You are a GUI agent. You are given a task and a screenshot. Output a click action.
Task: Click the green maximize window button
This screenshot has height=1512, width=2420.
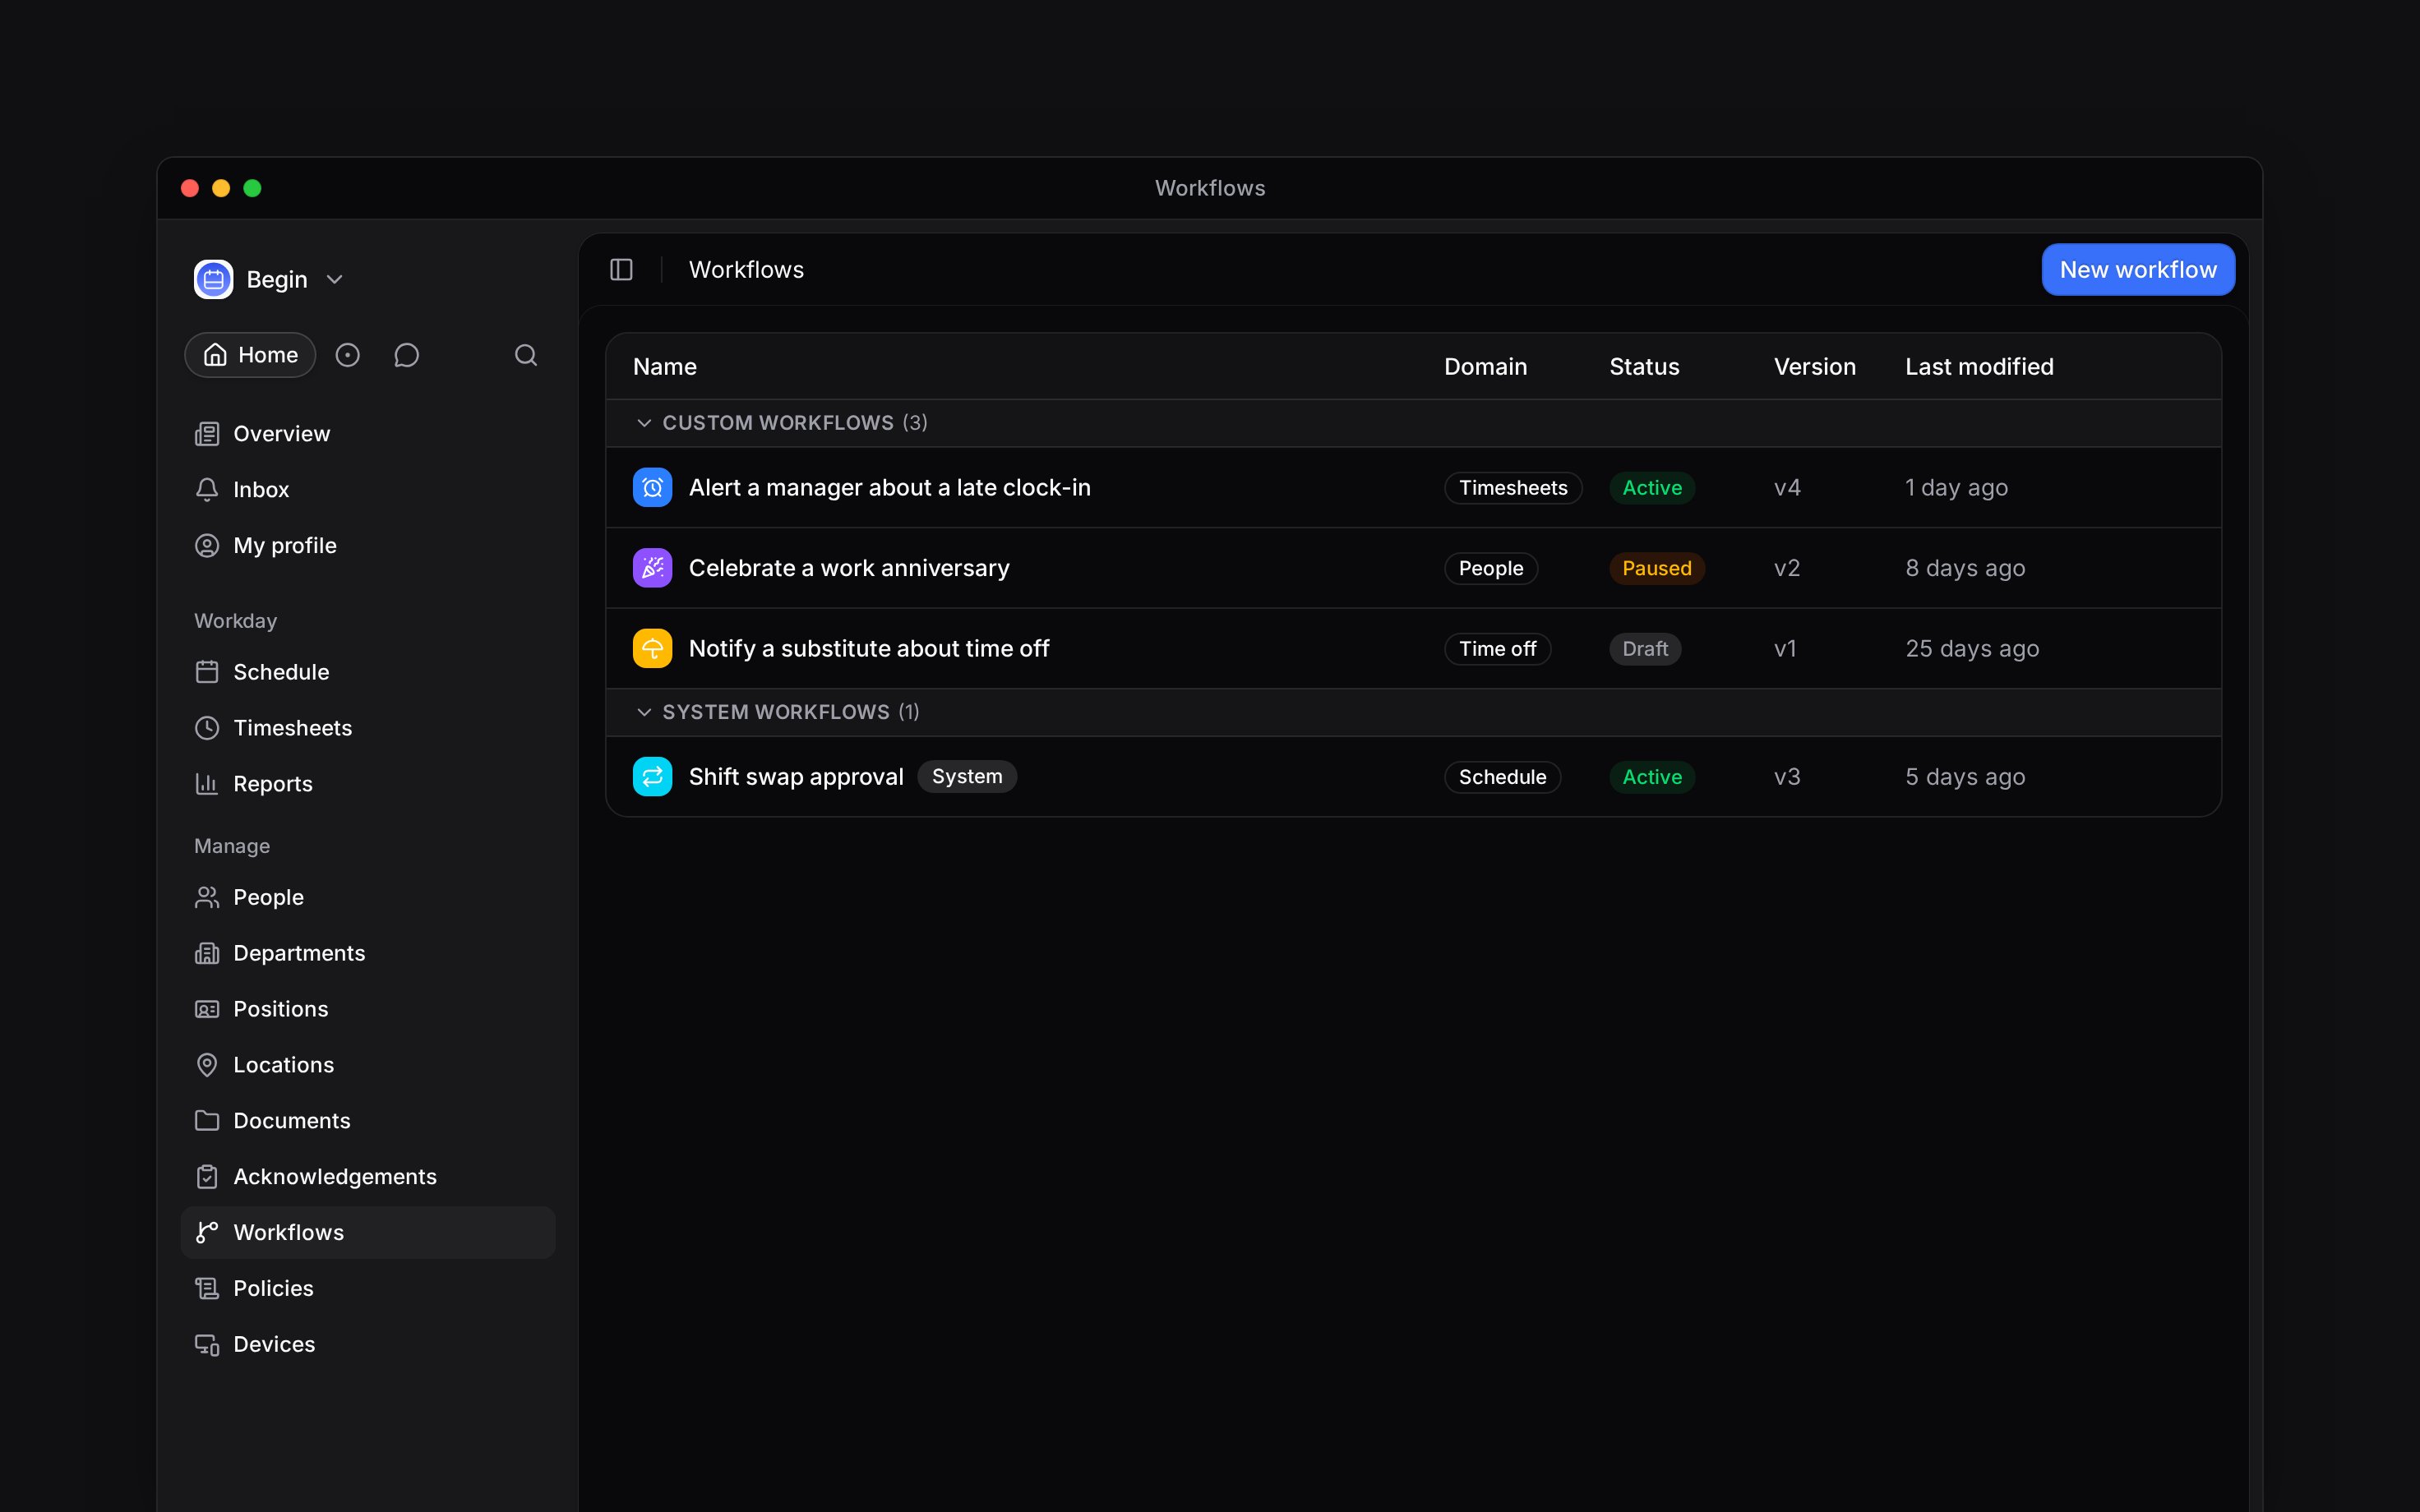pyautogui.click(x=252, y=188)
